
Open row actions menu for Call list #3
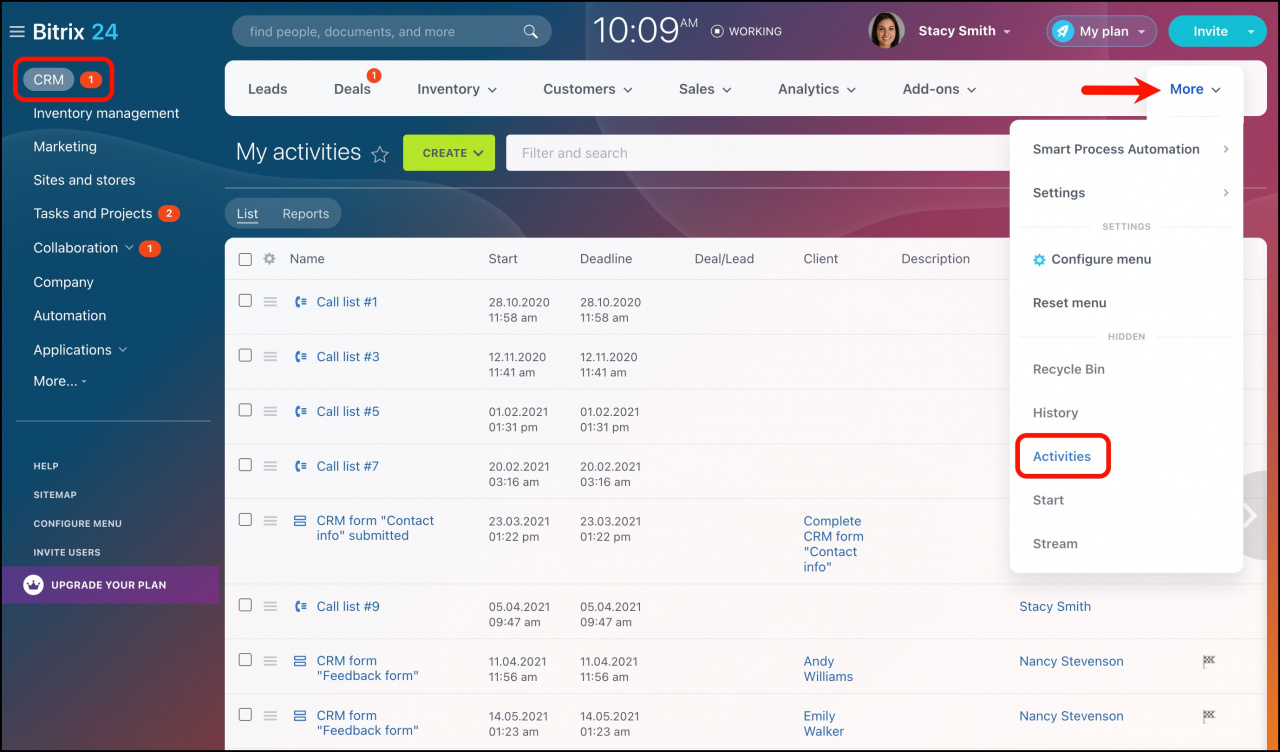pyautogui.click(x=270, y=356)
